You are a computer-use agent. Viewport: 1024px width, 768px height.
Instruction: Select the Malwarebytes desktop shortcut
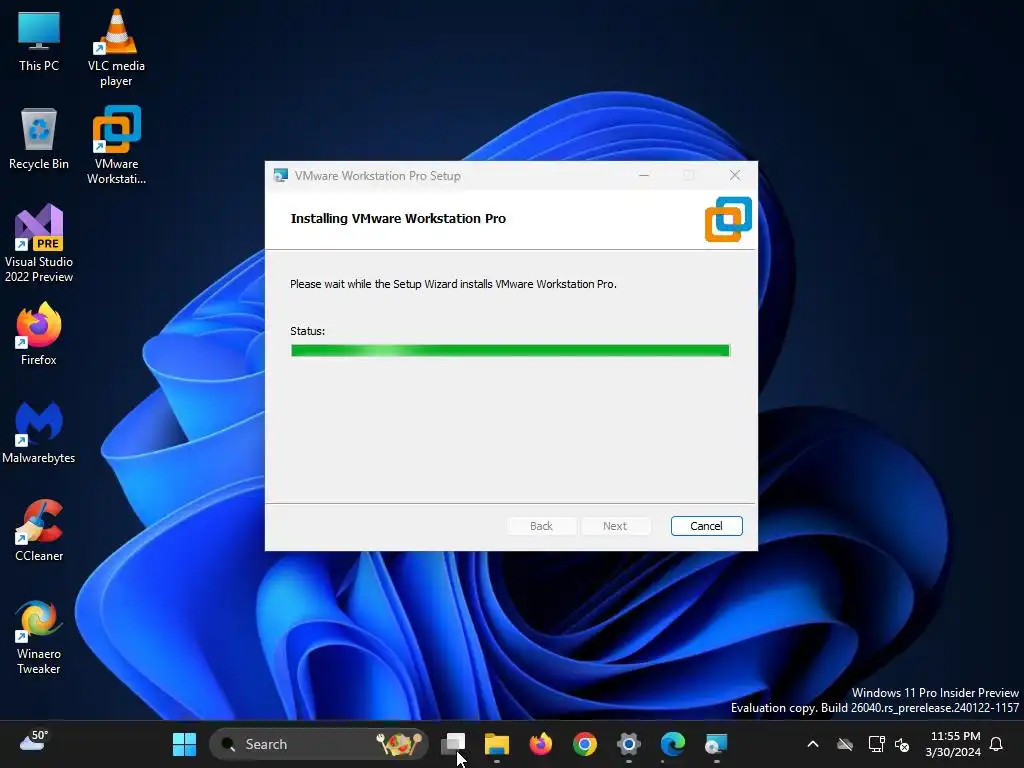click(x=39, y=432)
